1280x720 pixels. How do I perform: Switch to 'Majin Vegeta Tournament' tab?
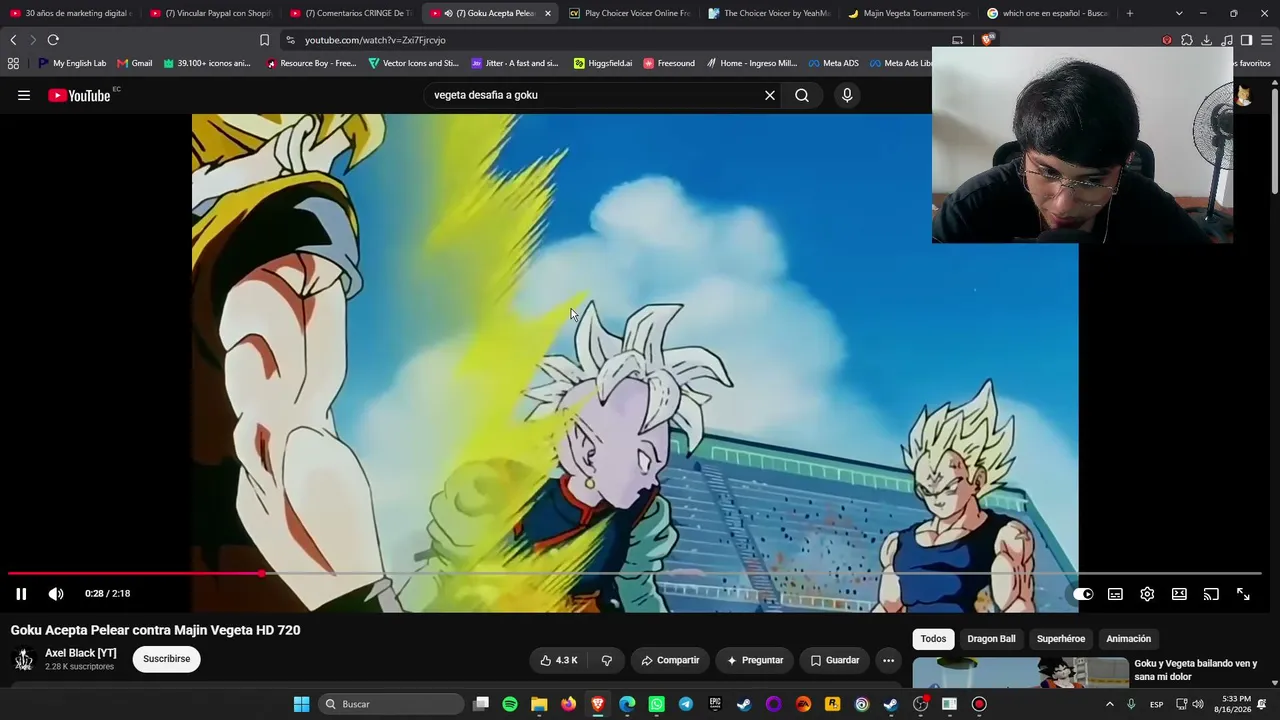[x=908, y=13]
